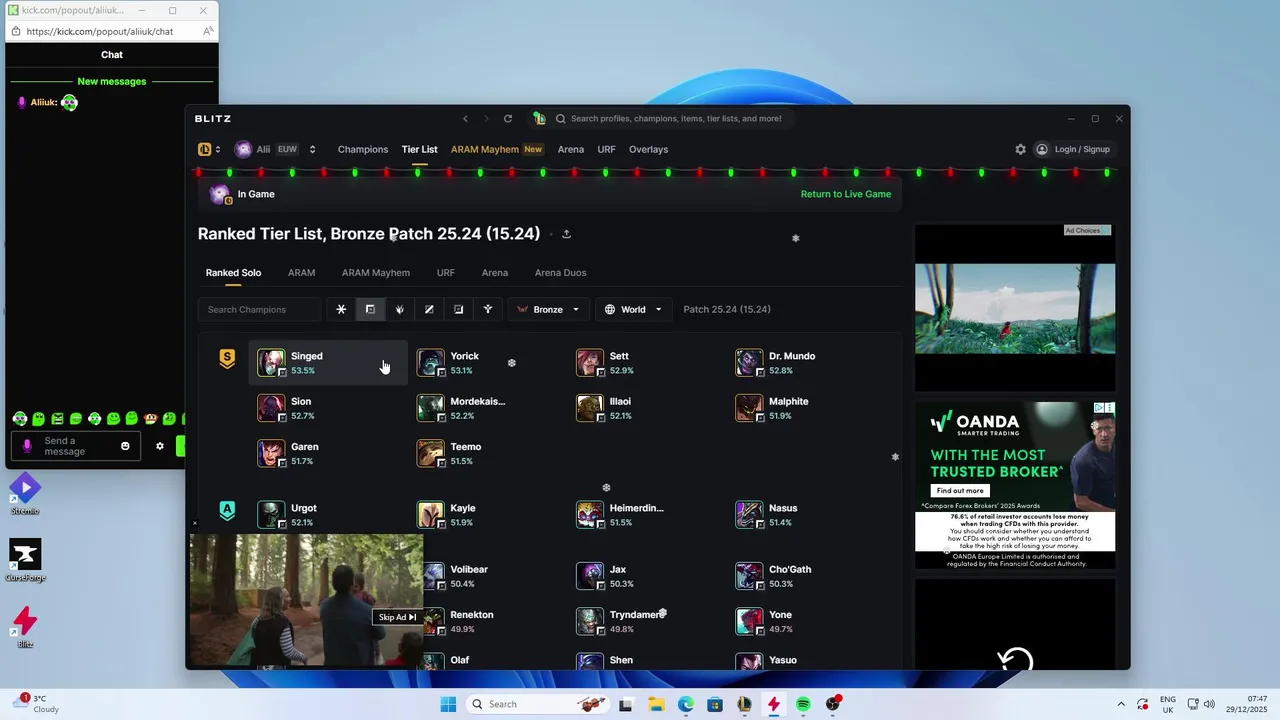1280x720 pixels.
Task: Filter the tier list by bot lane
Action: pos(458,309)
